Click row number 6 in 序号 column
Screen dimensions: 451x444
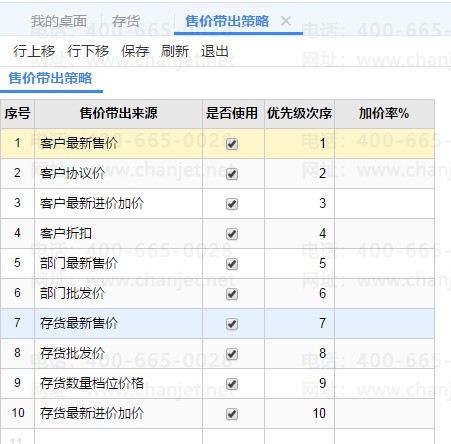point(17,293)
